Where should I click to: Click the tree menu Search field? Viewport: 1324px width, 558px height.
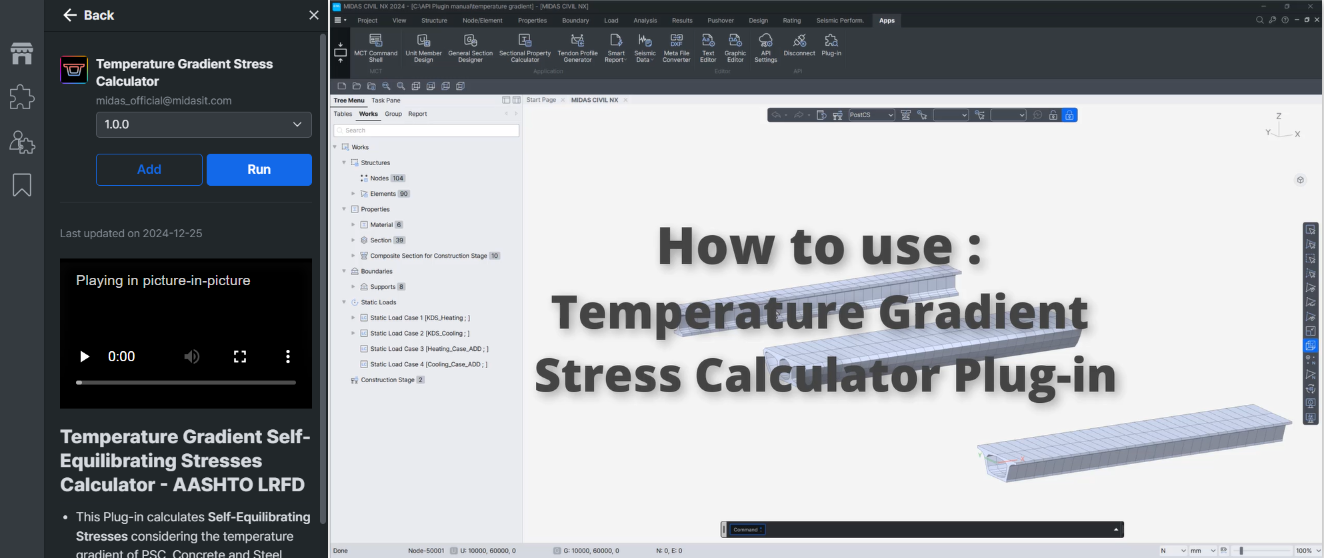click(427, 131)
